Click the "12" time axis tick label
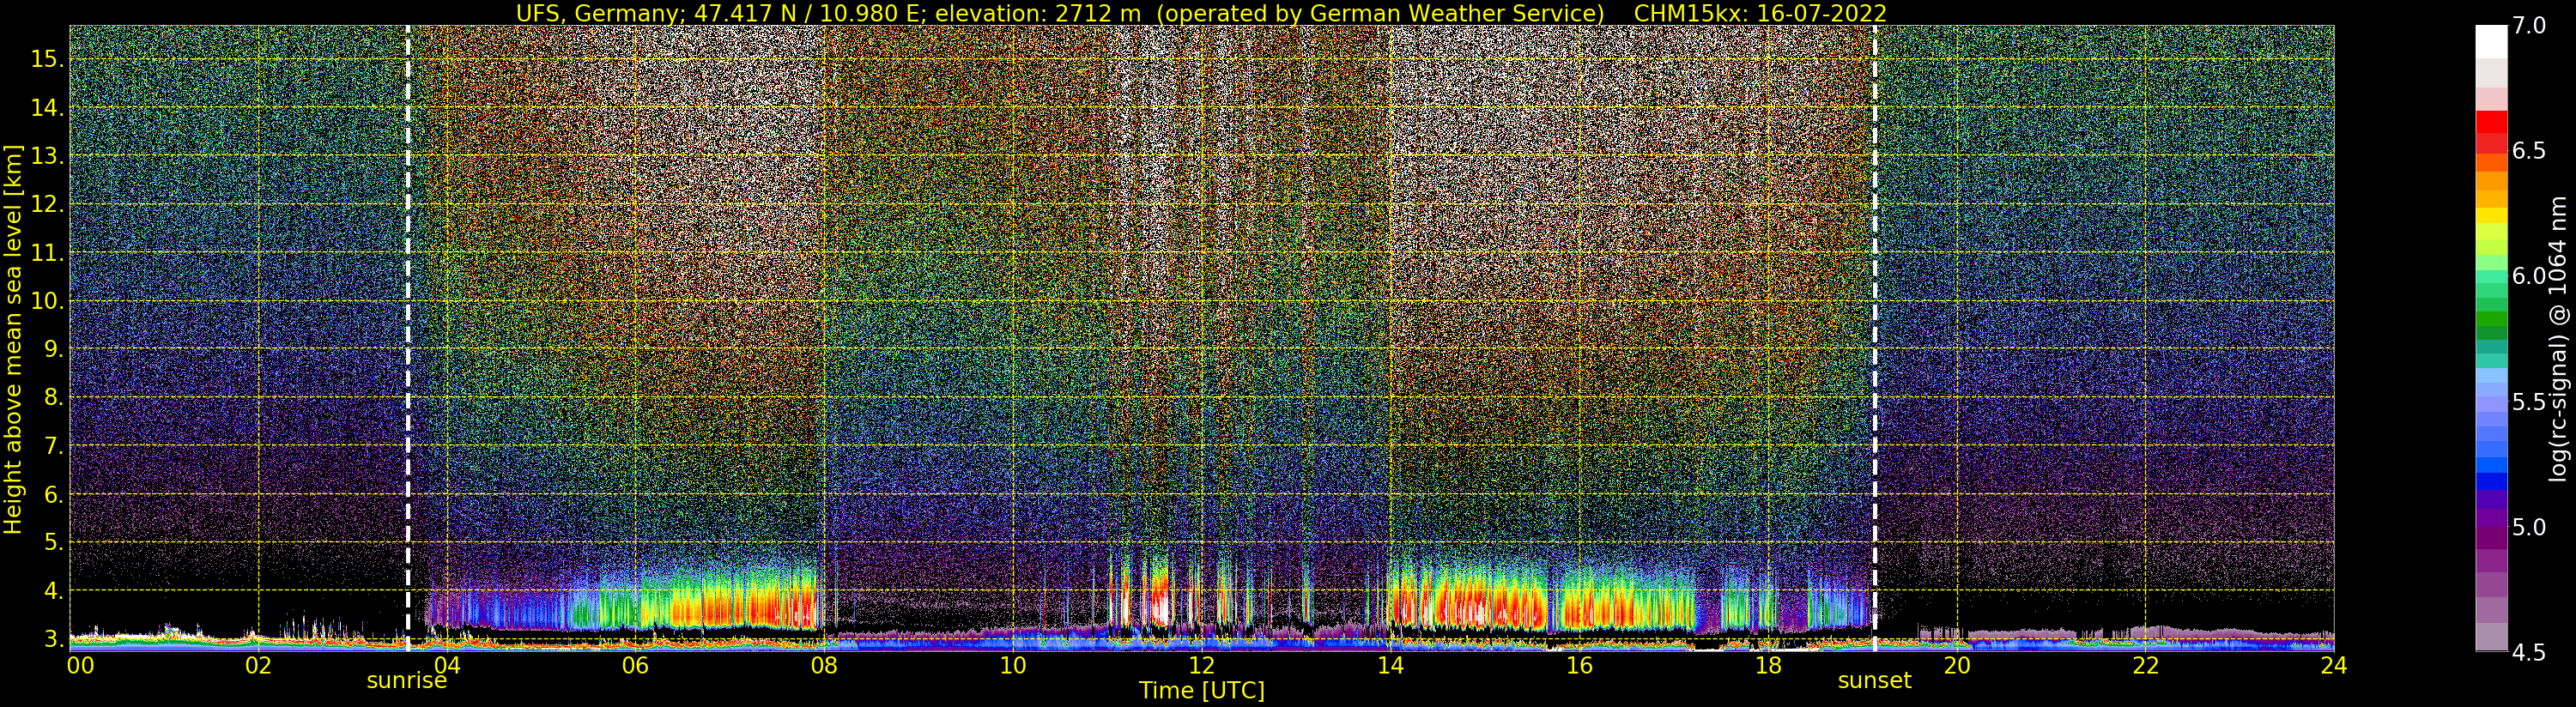The image size is (2576, 707). pos(1201,665)
